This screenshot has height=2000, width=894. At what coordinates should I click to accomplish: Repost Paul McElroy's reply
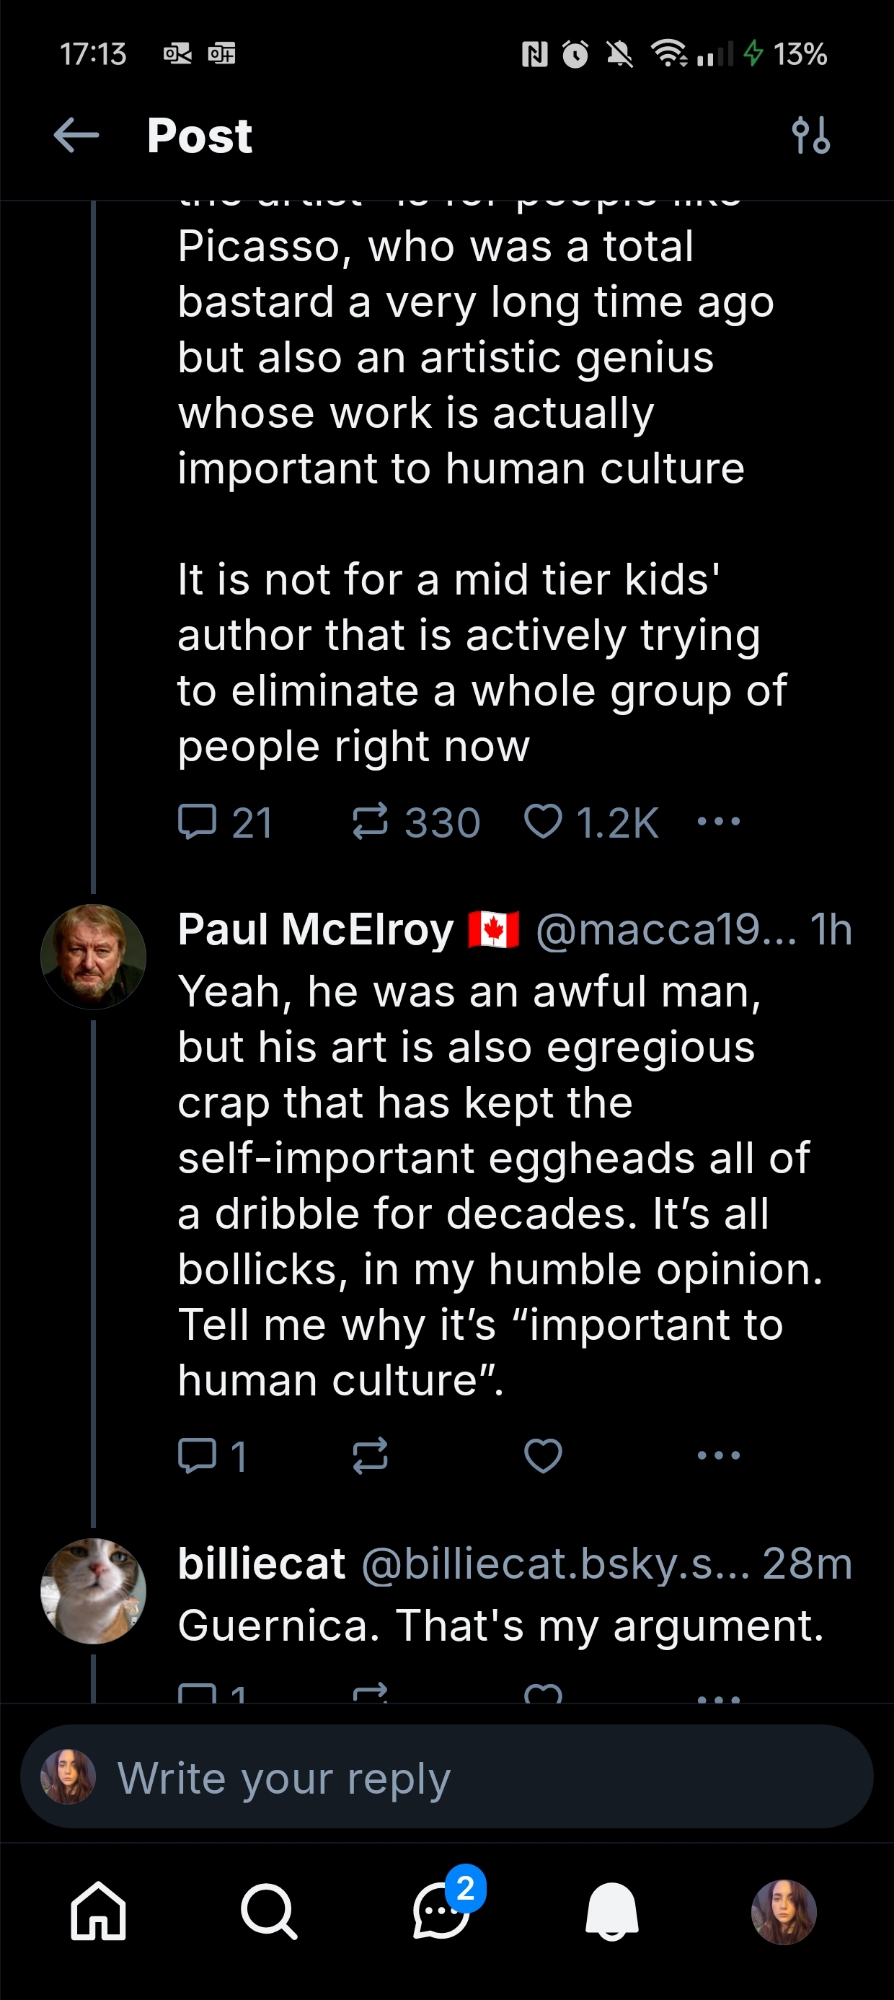370,1456
